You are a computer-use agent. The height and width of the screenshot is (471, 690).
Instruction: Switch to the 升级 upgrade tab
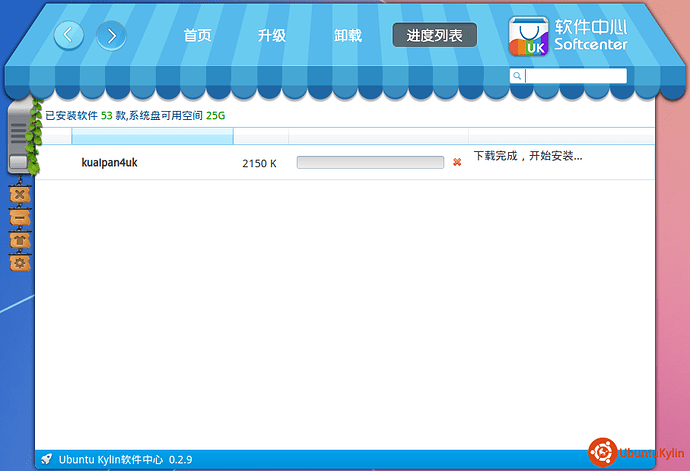pyautogui.click(x=272, y=35)
